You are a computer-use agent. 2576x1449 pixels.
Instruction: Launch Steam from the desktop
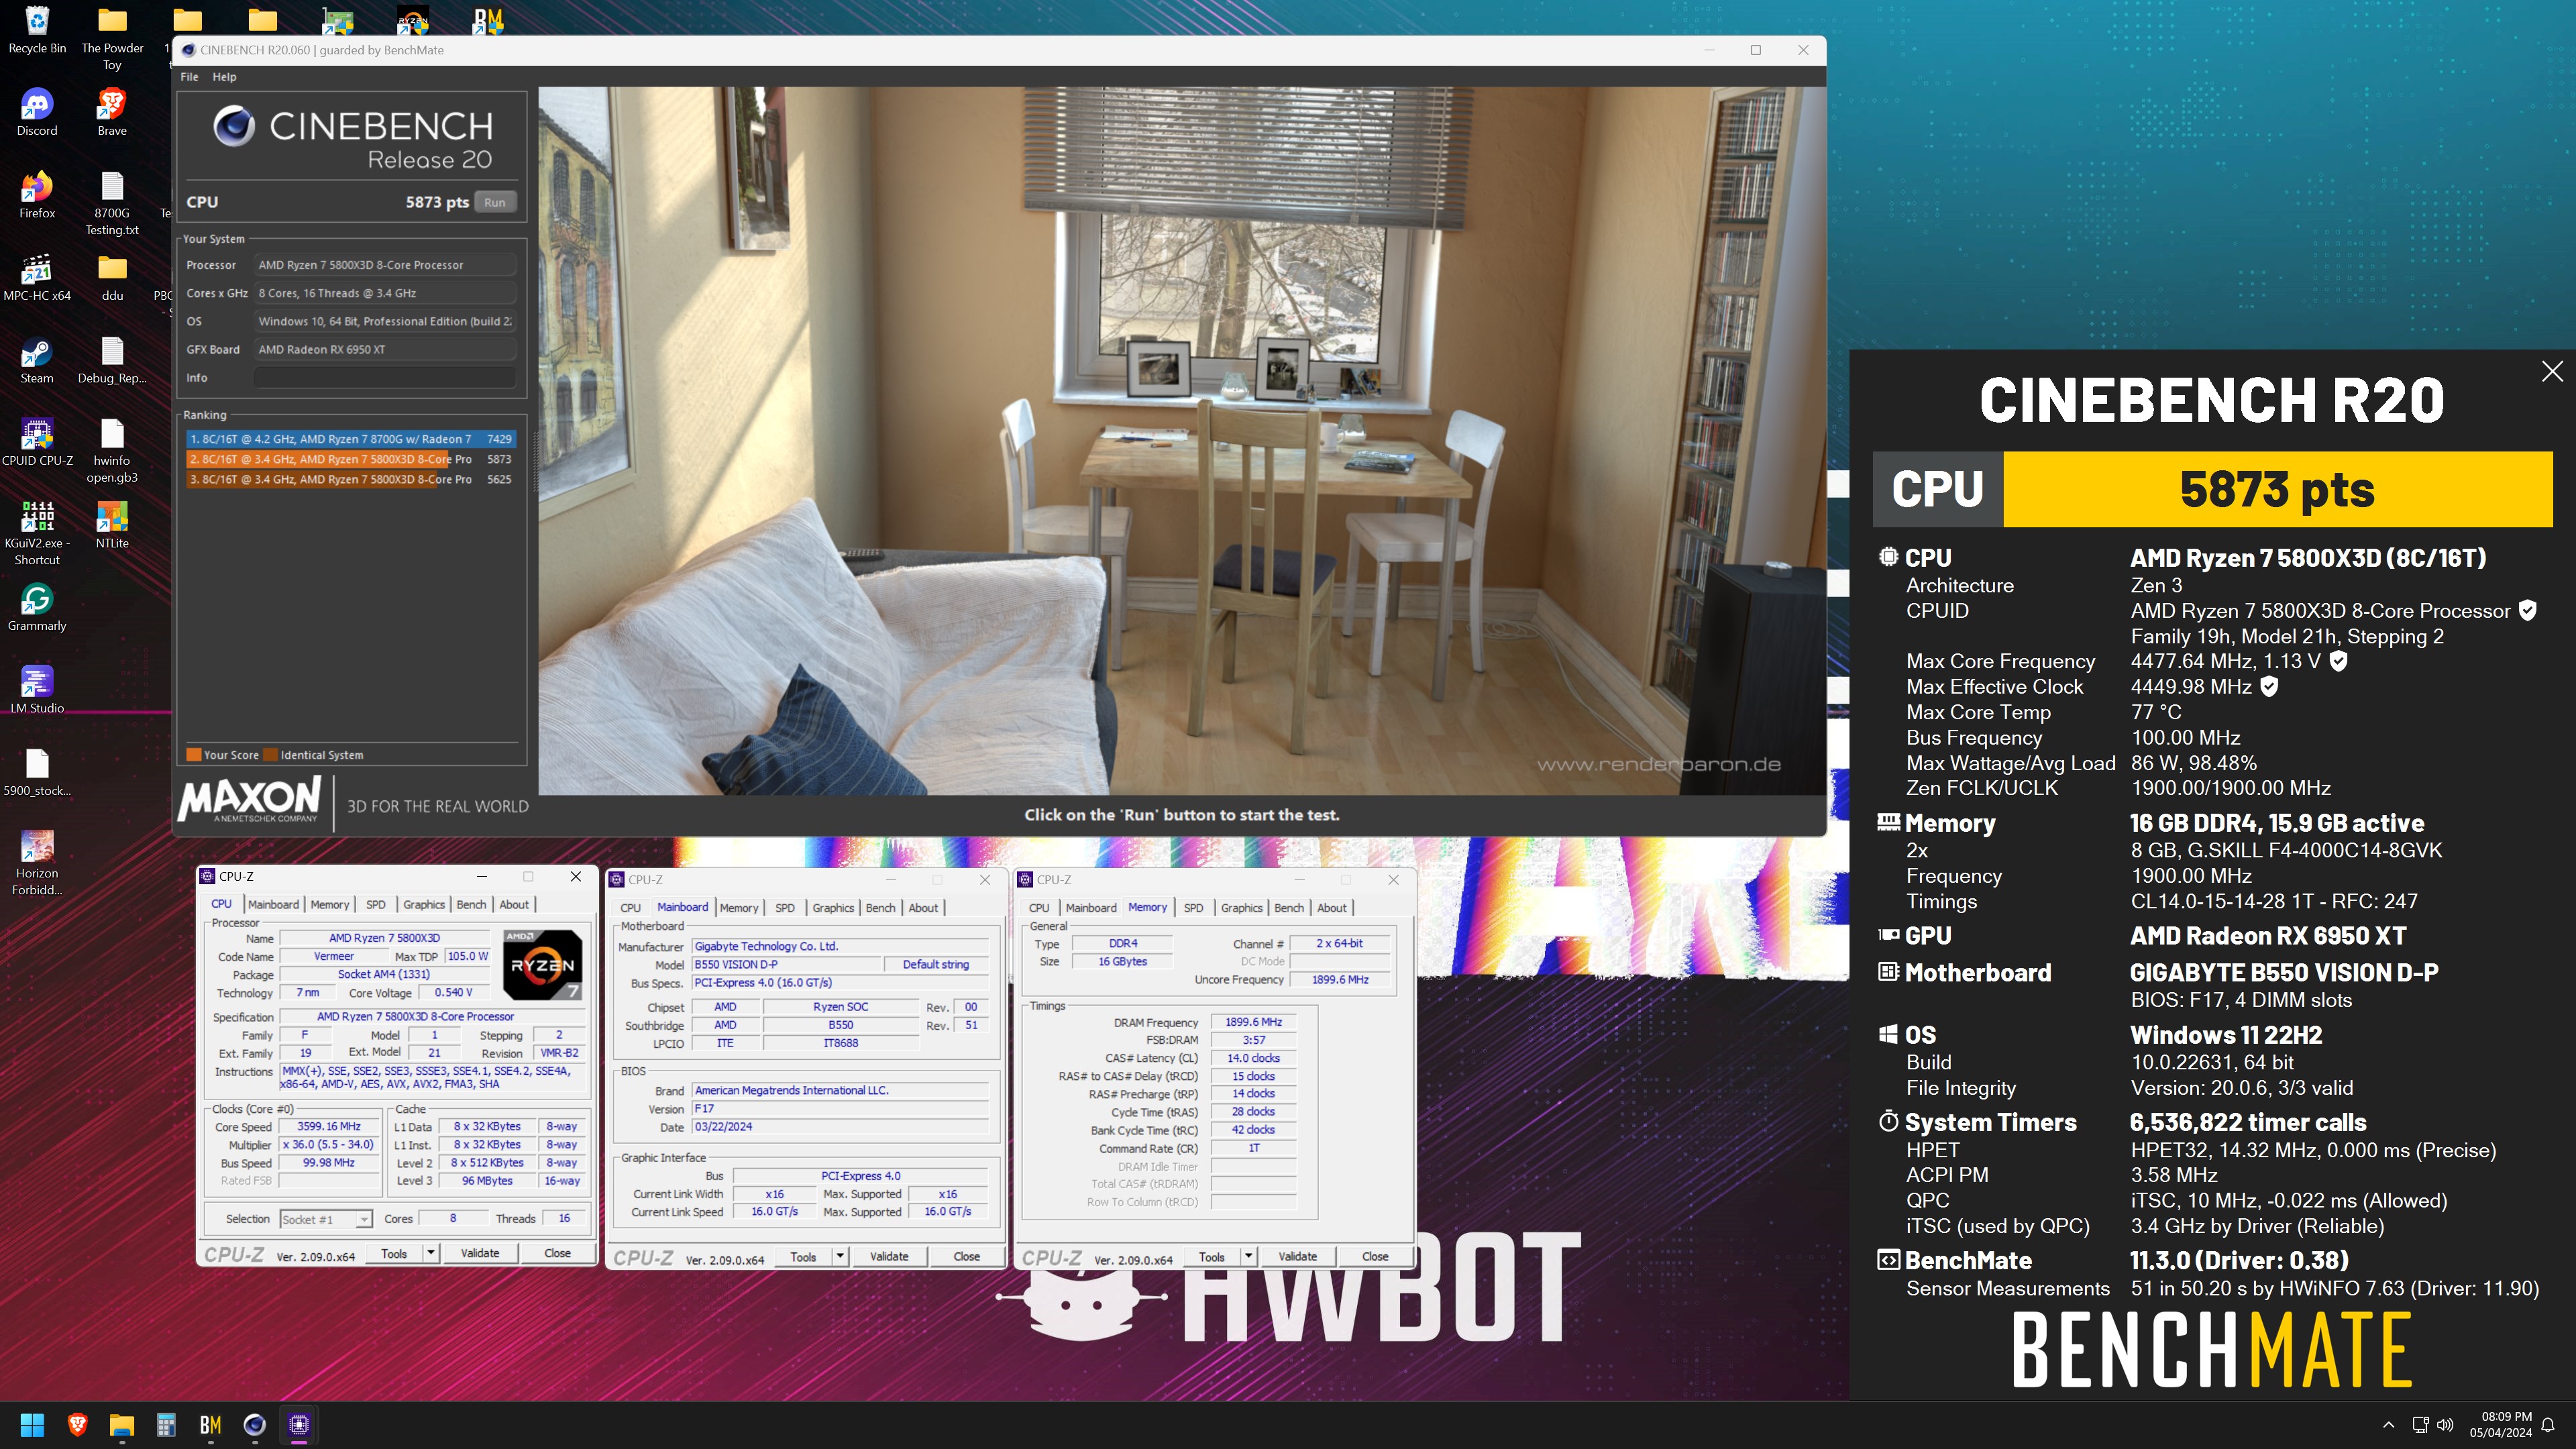[37, 360]
